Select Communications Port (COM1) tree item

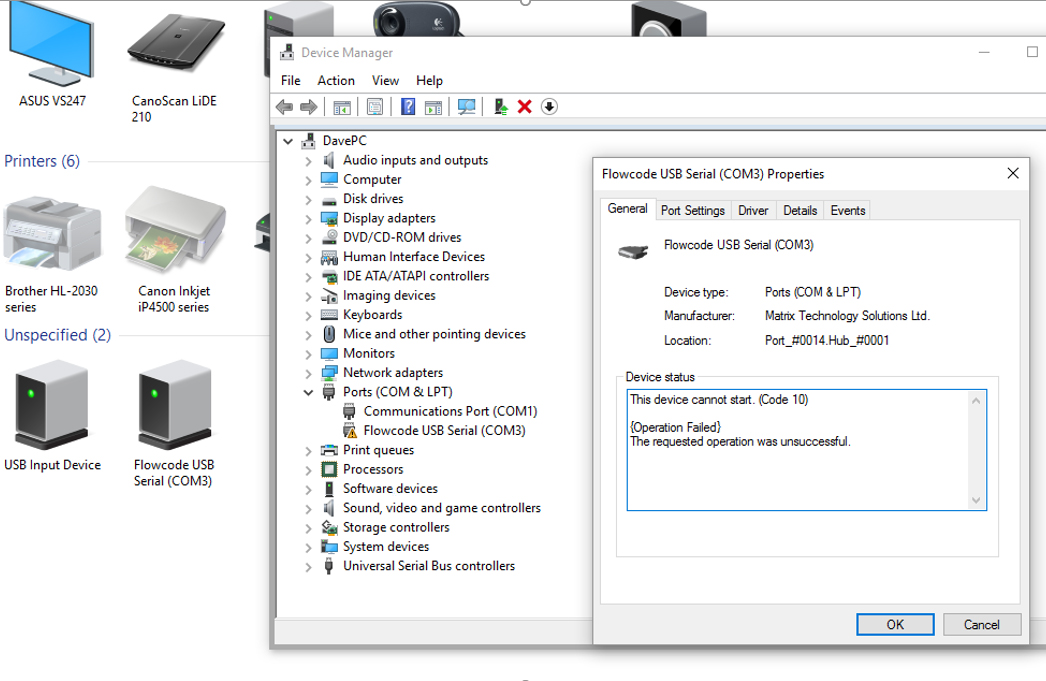click(450, 412)
